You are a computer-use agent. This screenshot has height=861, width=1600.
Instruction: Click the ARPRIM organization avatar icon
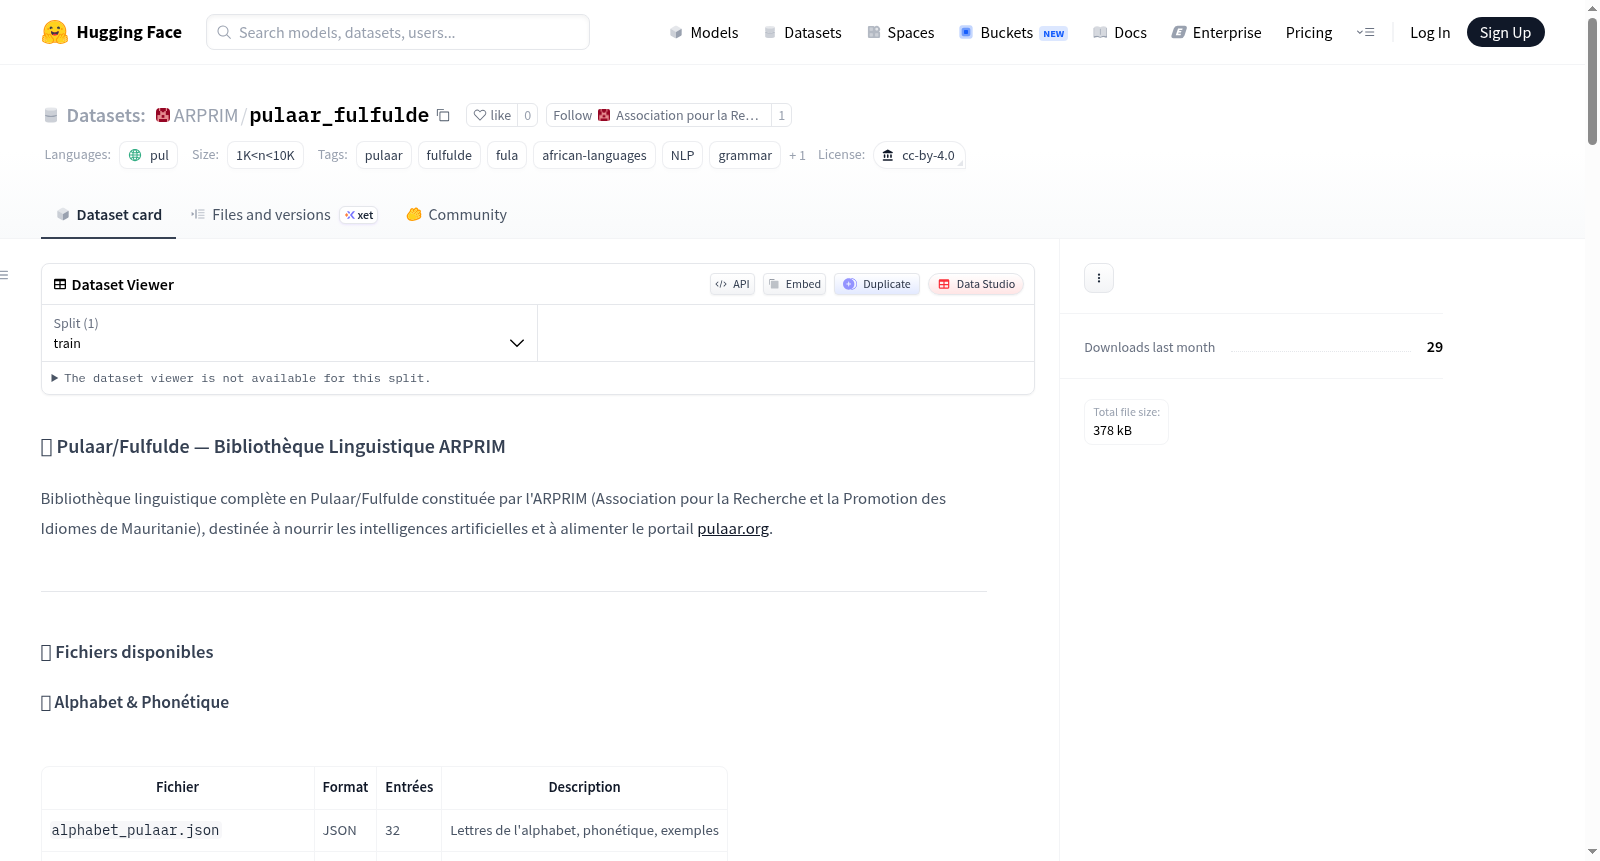[163, 115]
